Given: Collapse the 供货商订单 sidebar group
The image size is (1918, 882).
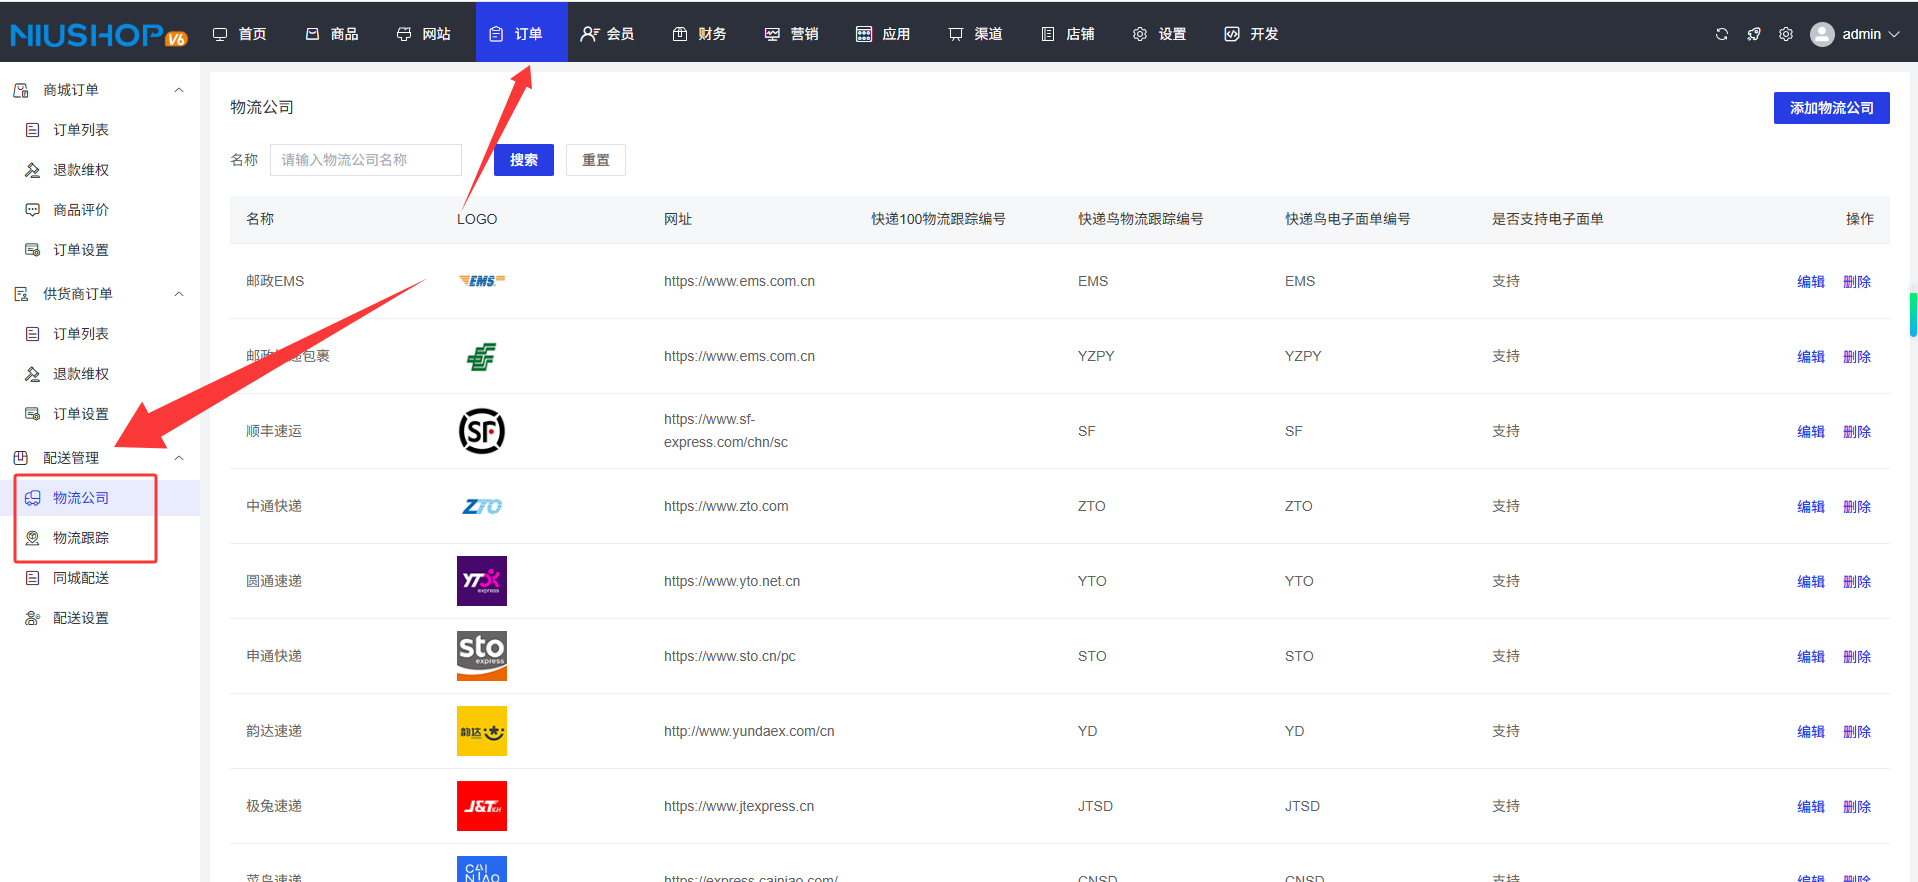Looking at the screenshot, I should click(179, 294).
